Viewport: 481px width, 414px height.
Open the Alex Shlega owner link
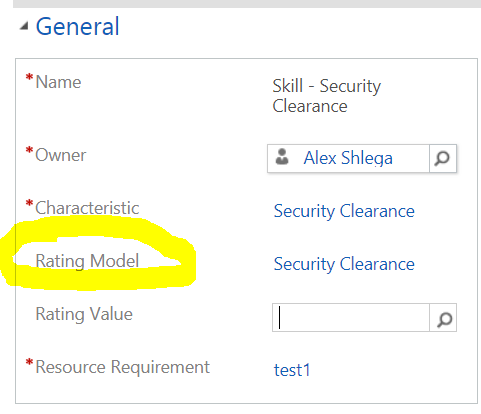point(348,158)
